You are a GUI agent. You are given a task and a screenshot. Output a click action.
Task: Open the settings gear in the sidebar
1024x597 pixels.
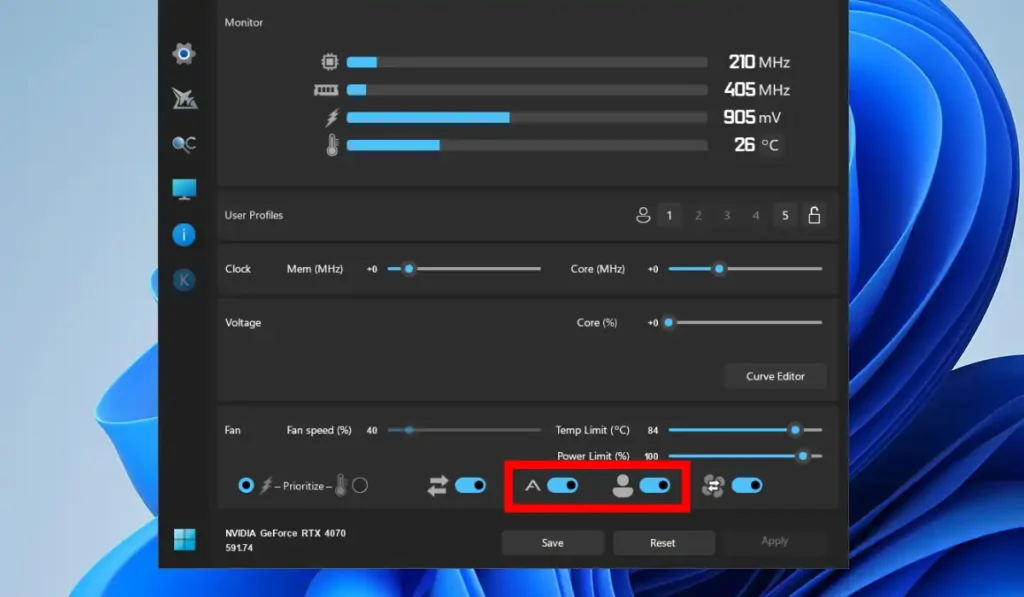183,54
